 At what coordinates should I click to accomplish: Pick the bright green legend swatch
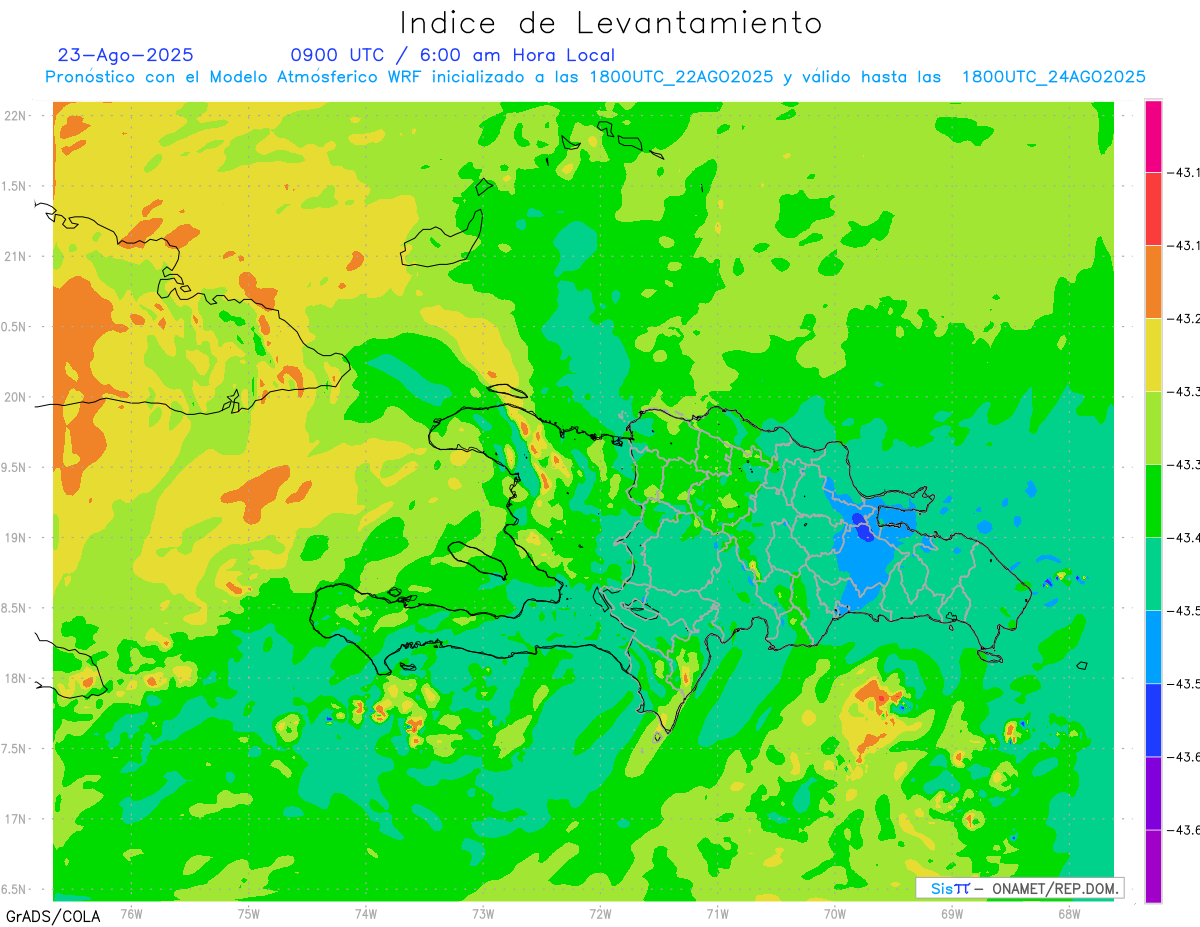(x=1153, y=501)
